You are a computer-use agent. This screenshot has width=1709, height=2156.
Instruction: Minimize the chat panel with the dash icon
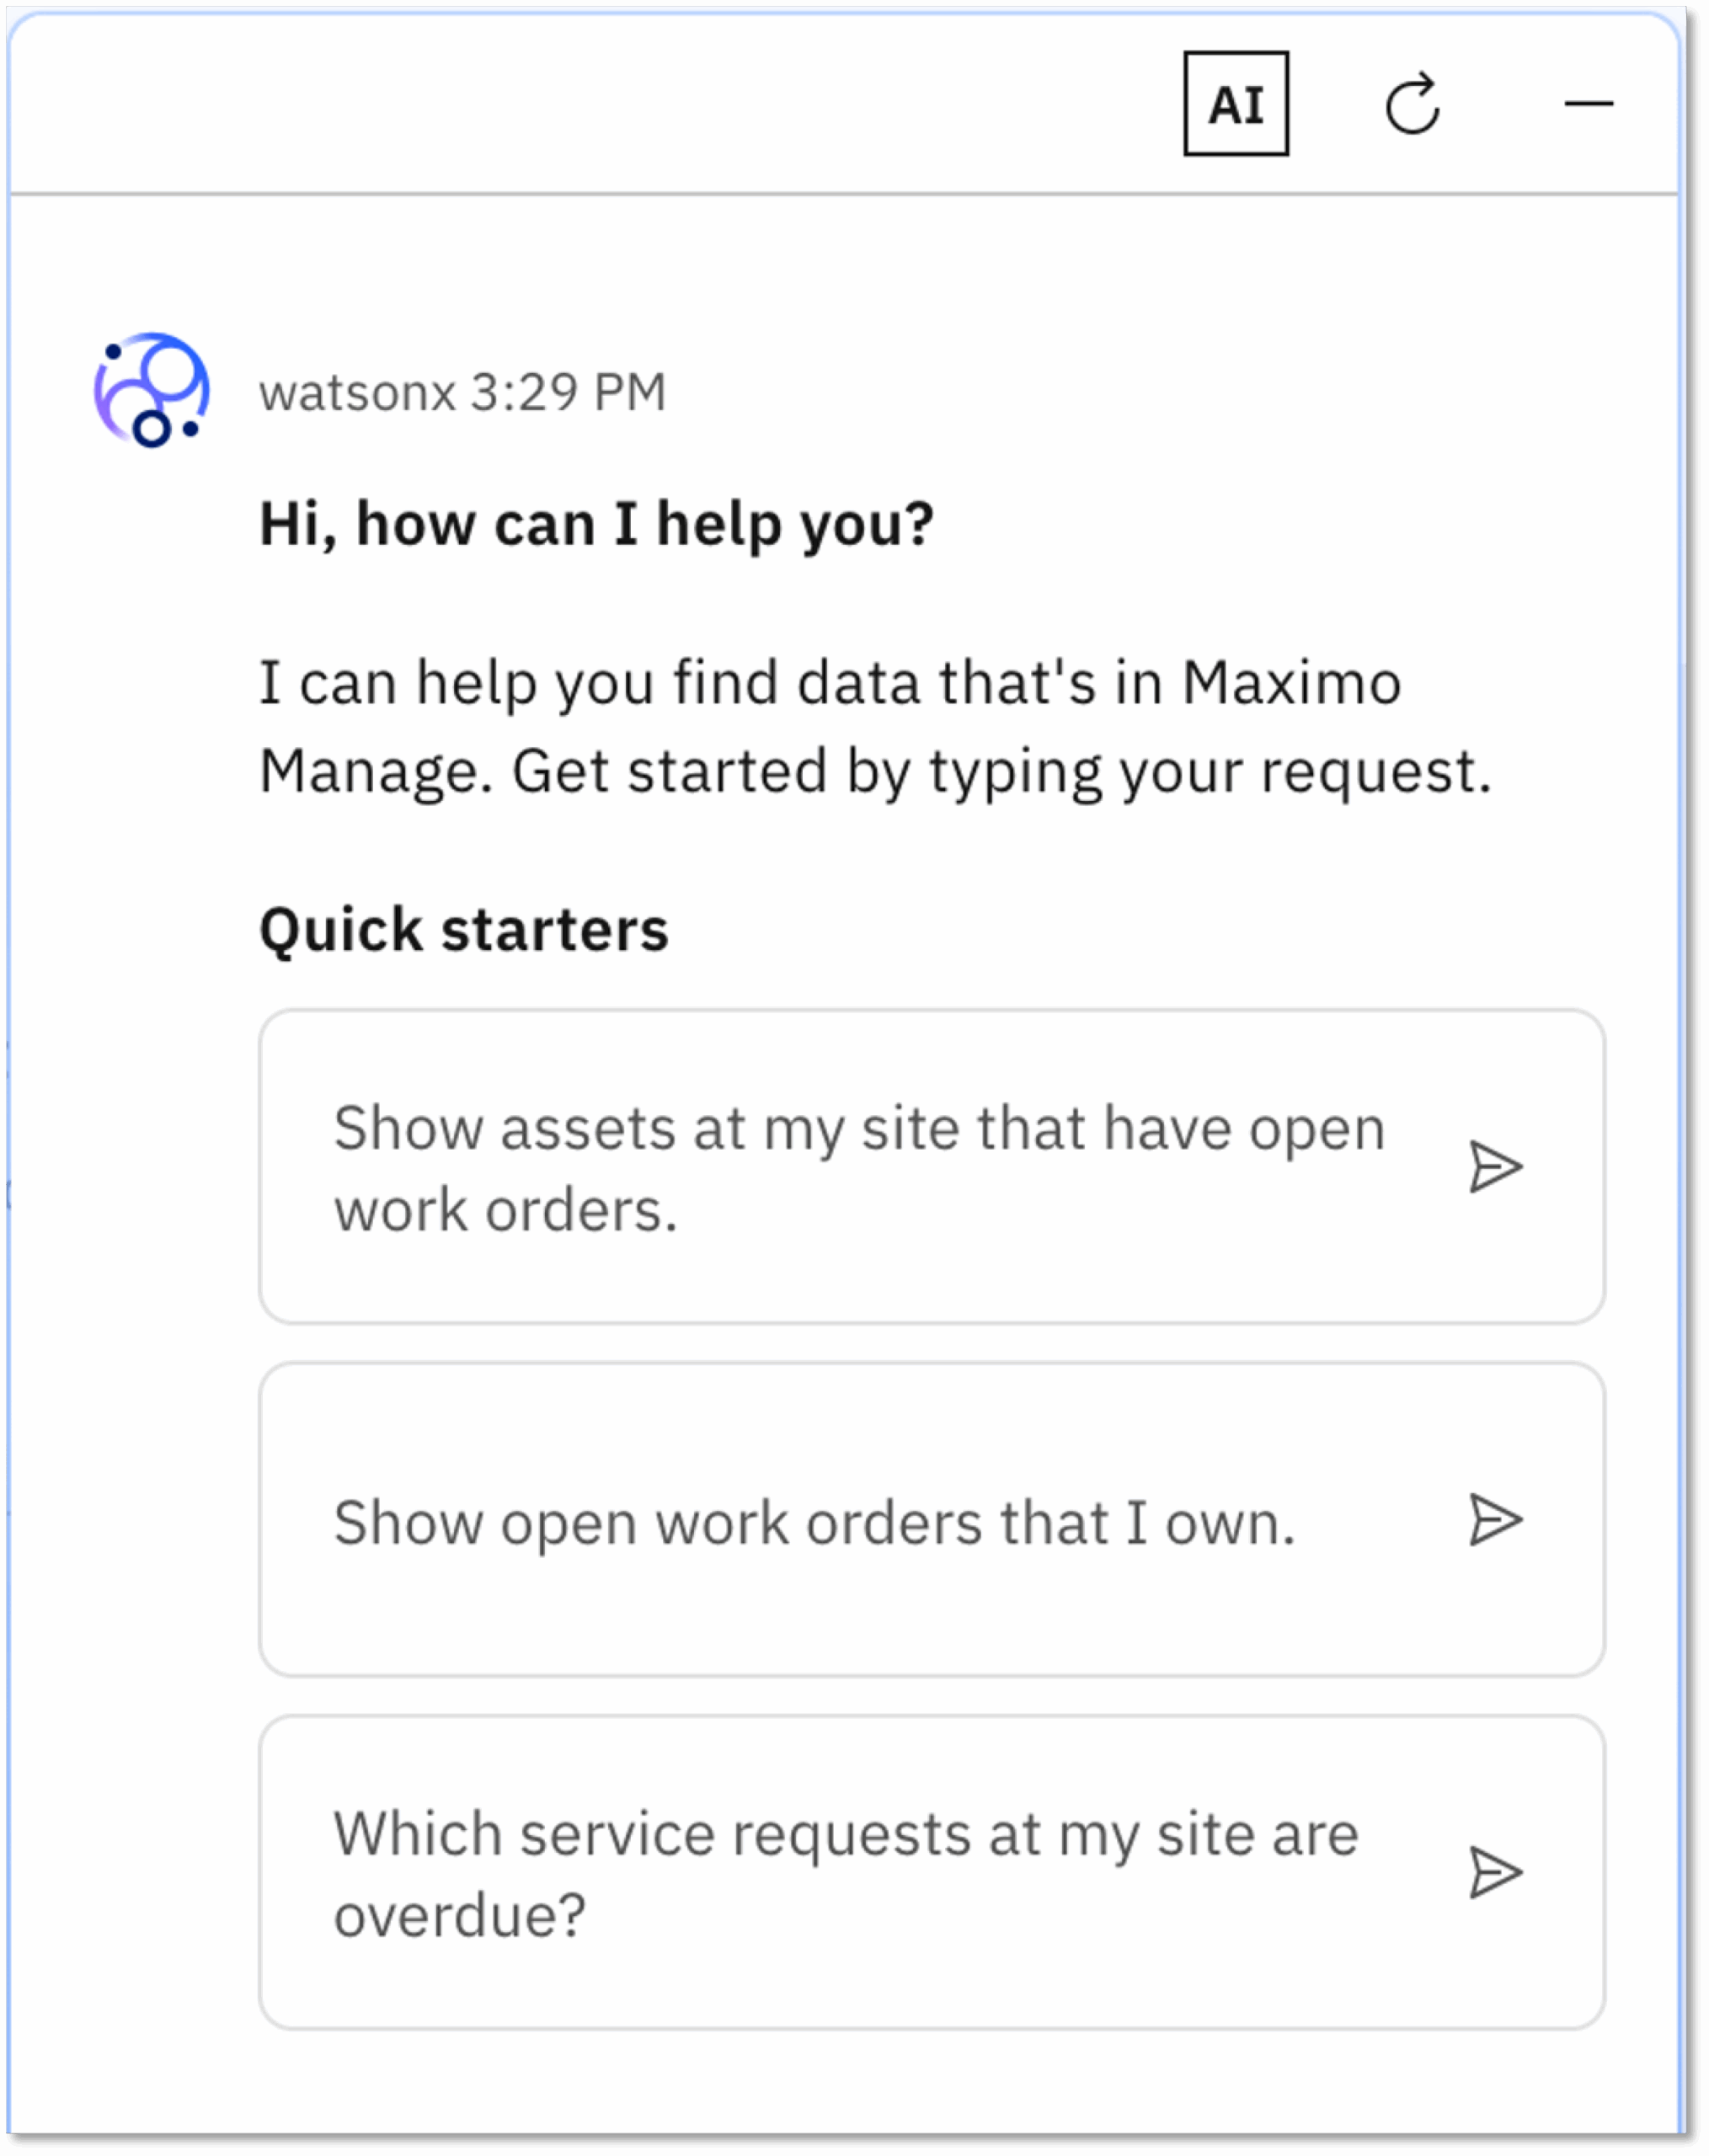[1588, 104]
